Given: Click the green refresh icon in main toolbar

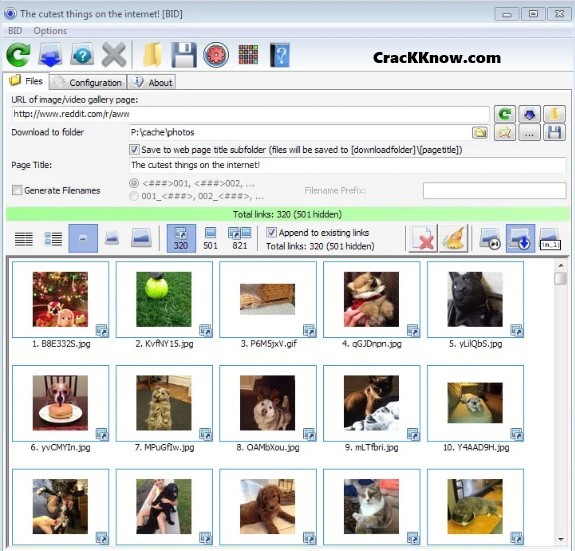Looking at the screenshot, I should tap(18, 55).
